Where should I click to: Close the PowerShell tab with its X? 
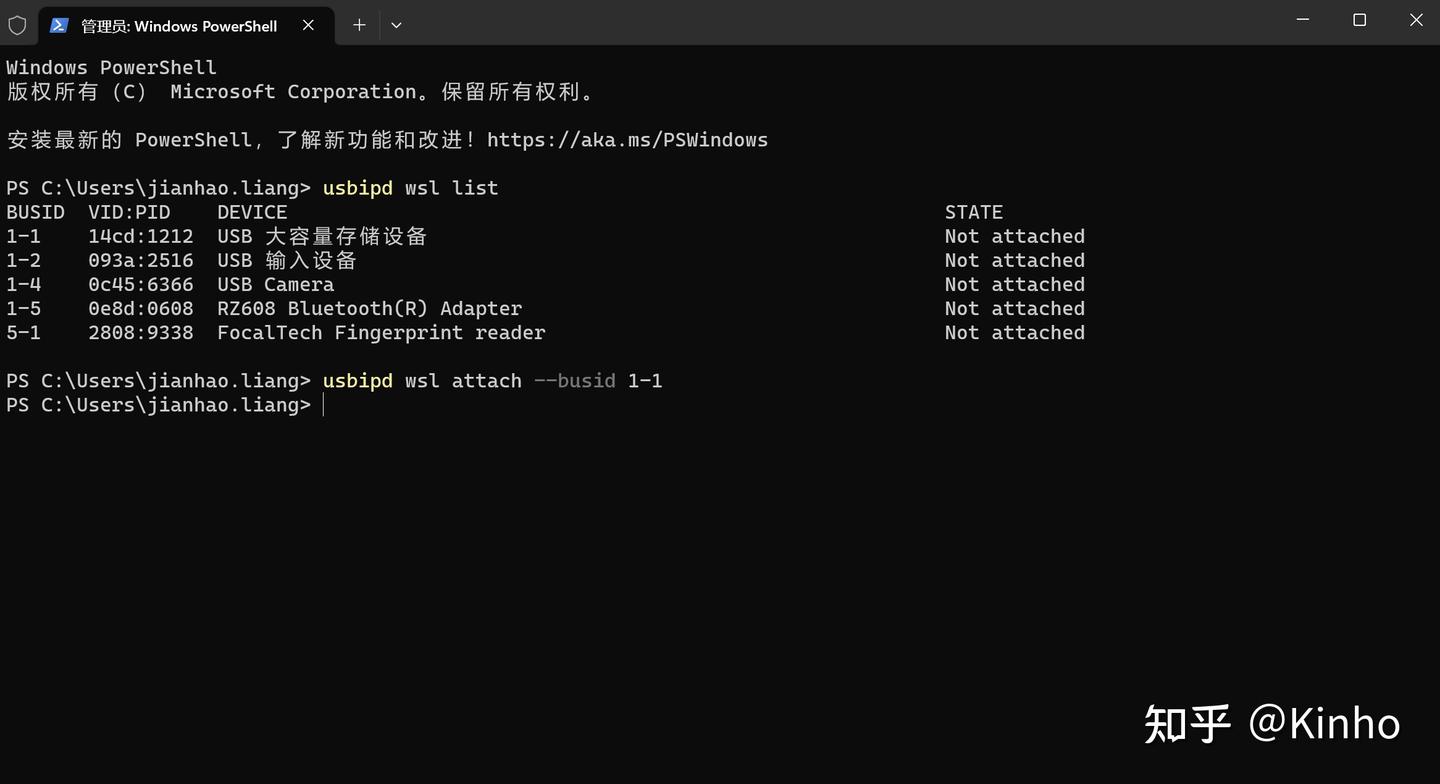(308, 26)
